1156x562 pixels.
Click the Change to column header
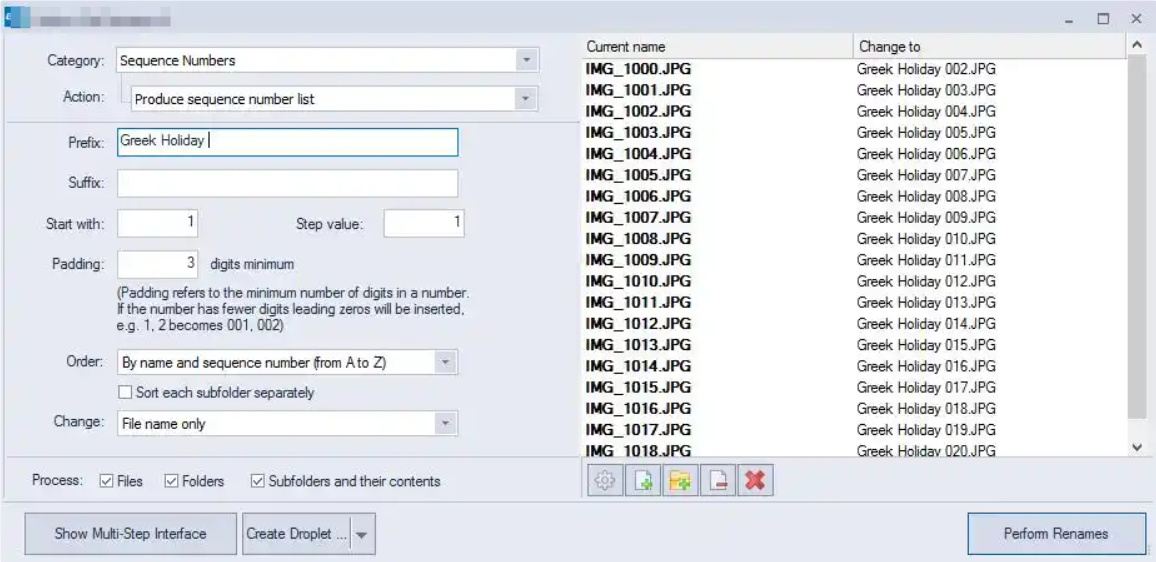pyautogui.click(x=990, y=46)
